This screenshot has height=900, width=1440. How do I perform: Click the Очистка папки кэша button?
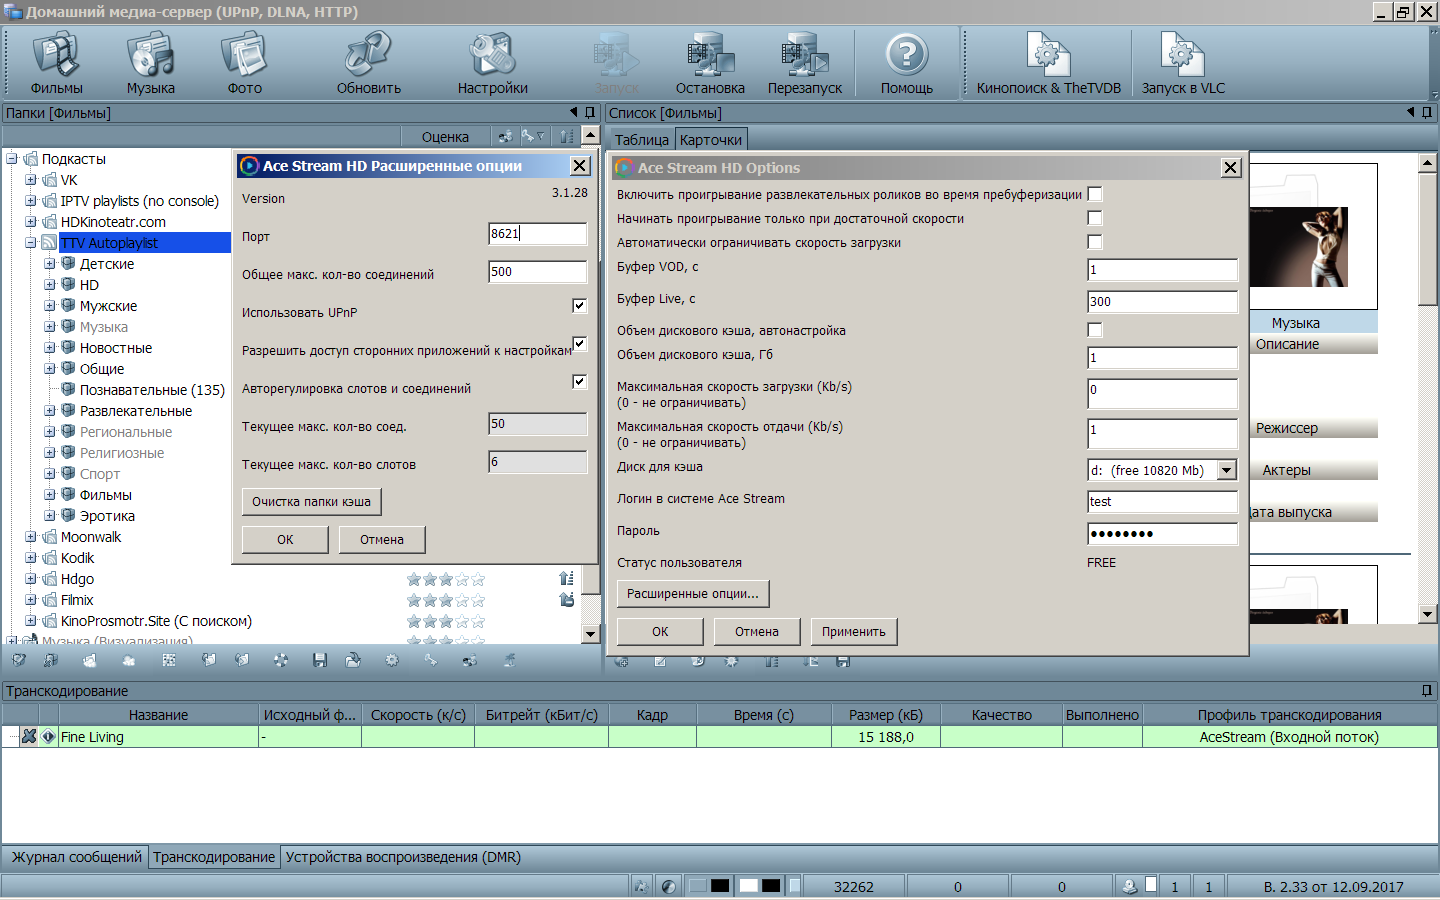[311, 502]
